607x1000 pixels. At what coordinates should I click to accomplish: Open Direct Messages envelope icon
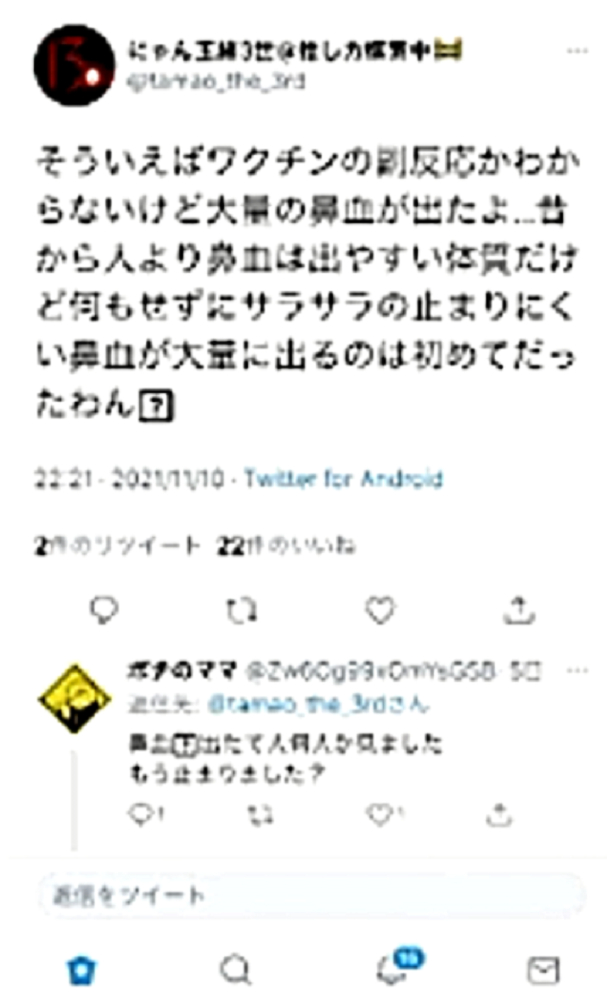[x=544, y=971]
